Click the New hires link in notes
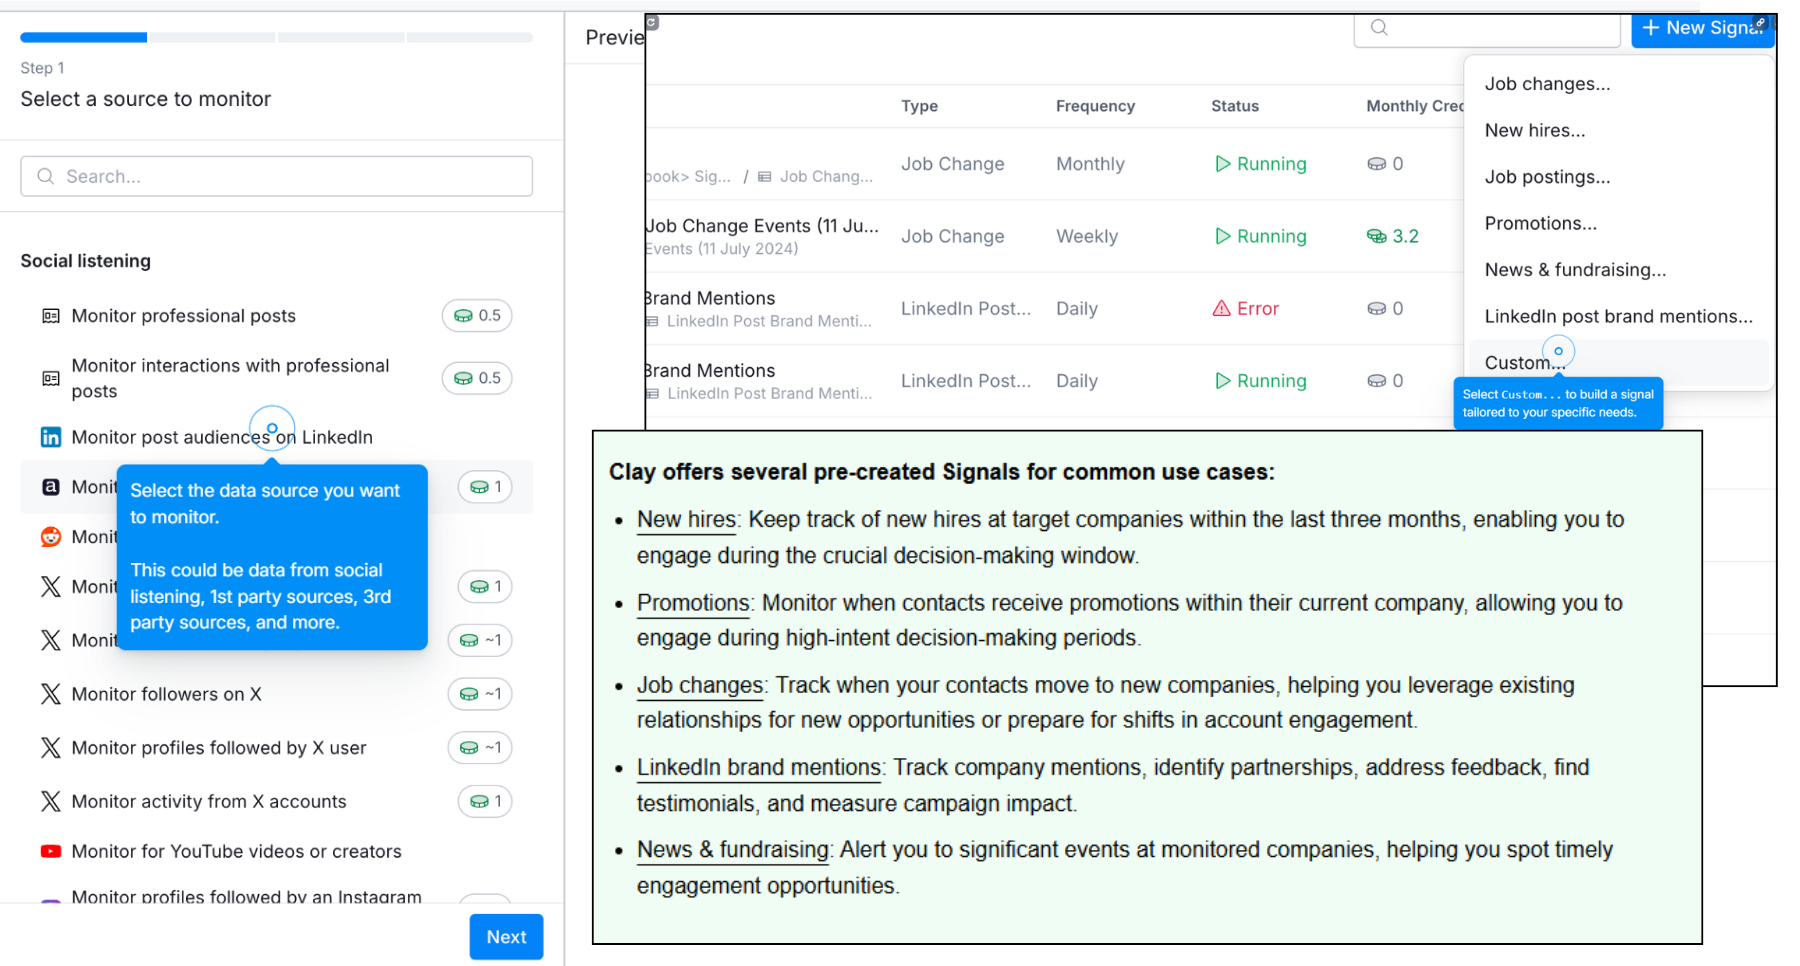Screen dimensions: 1800x966 (686, 520)
